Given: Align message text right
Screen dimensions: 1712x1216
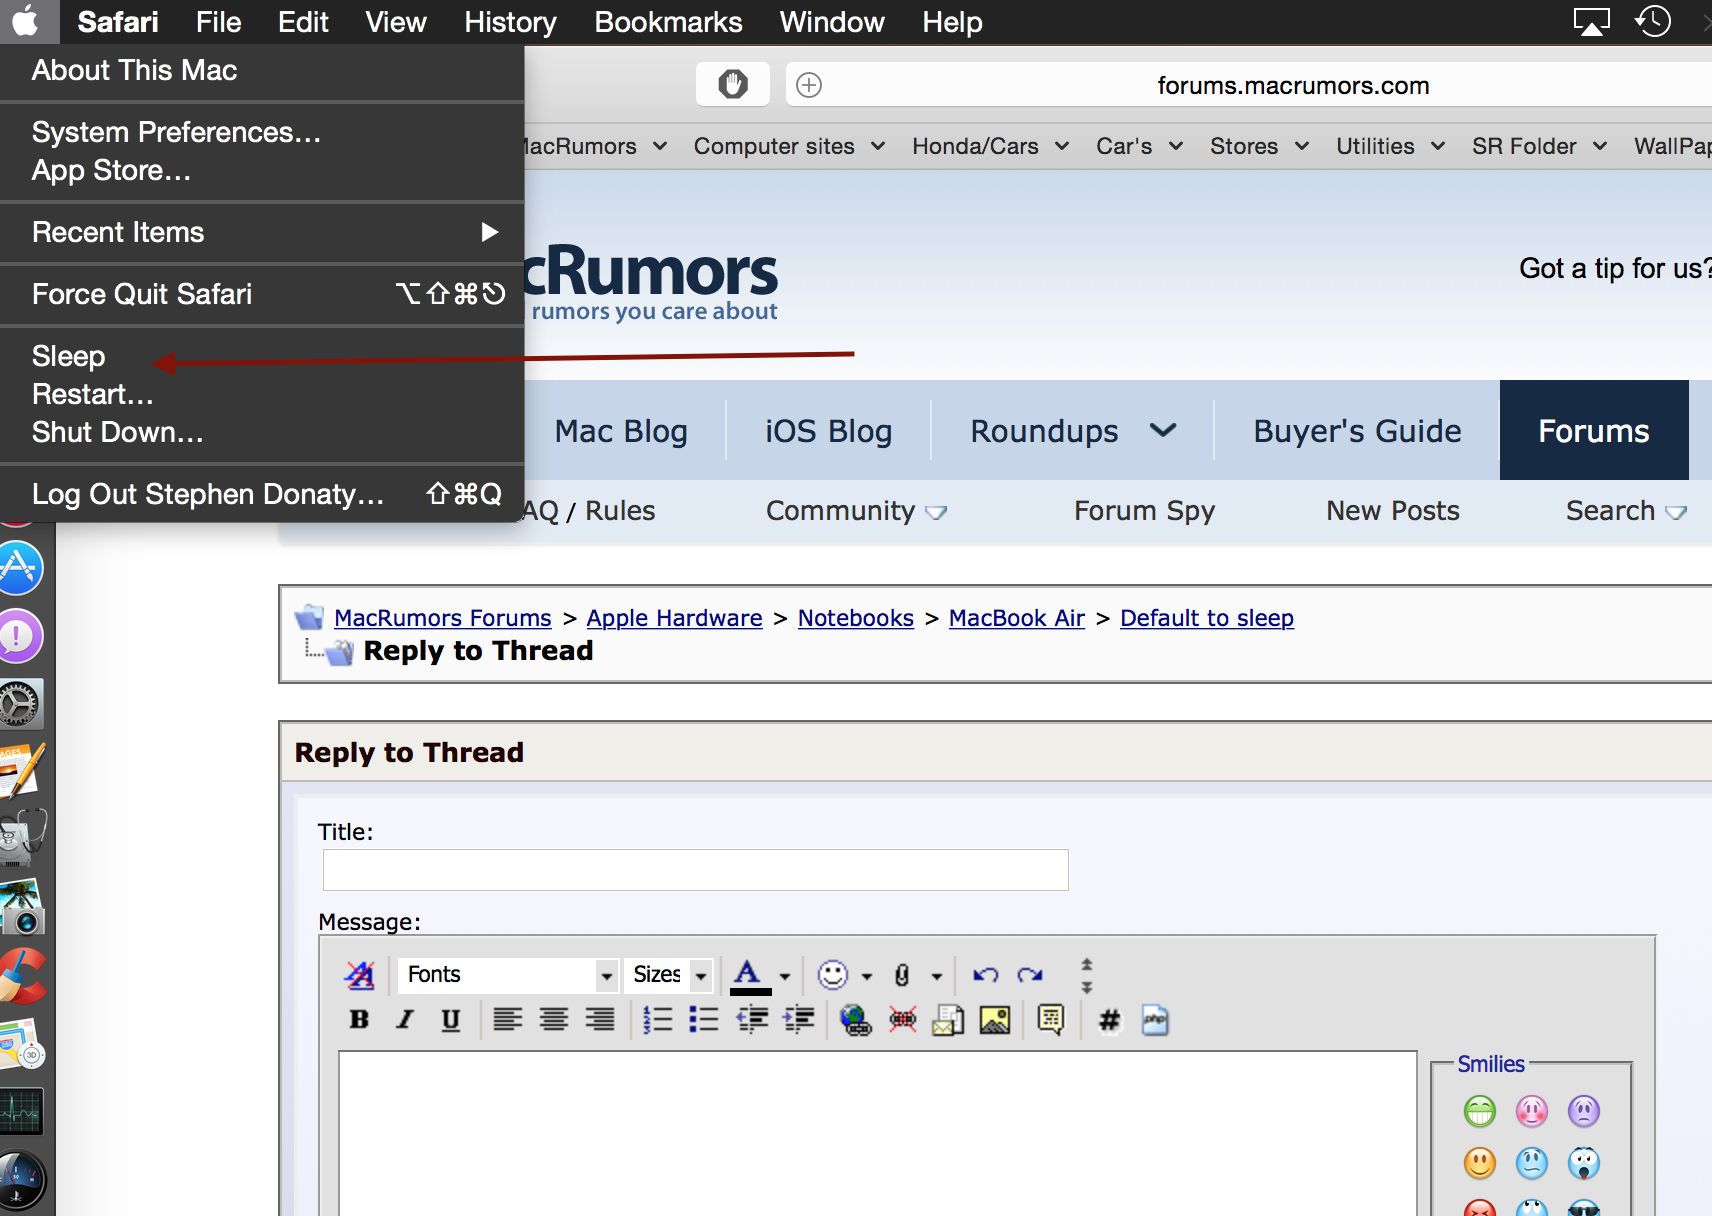Looking at the screenshot, I should coord(600,1019).
